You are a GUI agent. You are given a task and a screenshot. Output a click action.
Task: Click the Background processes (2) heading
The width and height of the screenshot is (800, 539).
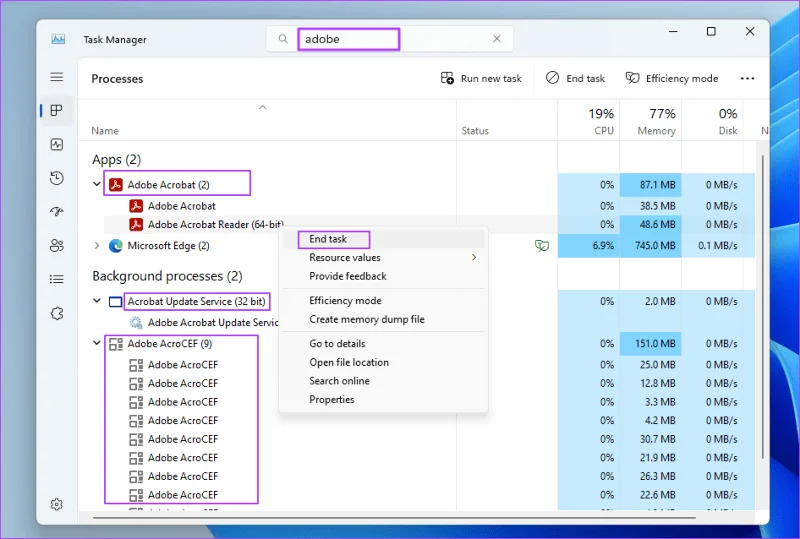167,276
